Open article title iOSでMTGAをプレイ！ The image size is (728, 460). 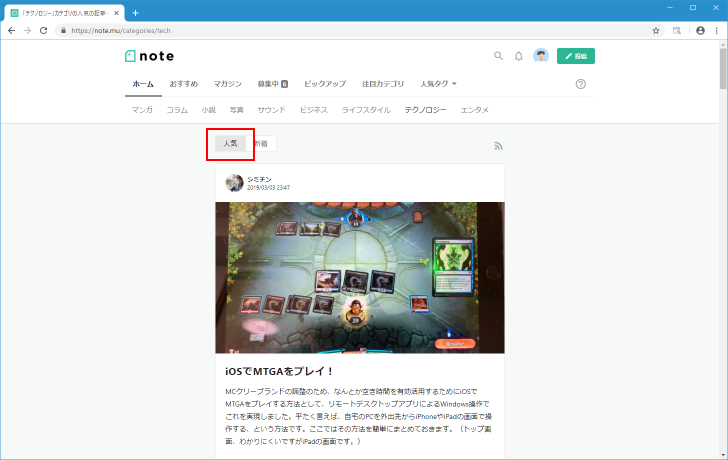pos(280,371)
